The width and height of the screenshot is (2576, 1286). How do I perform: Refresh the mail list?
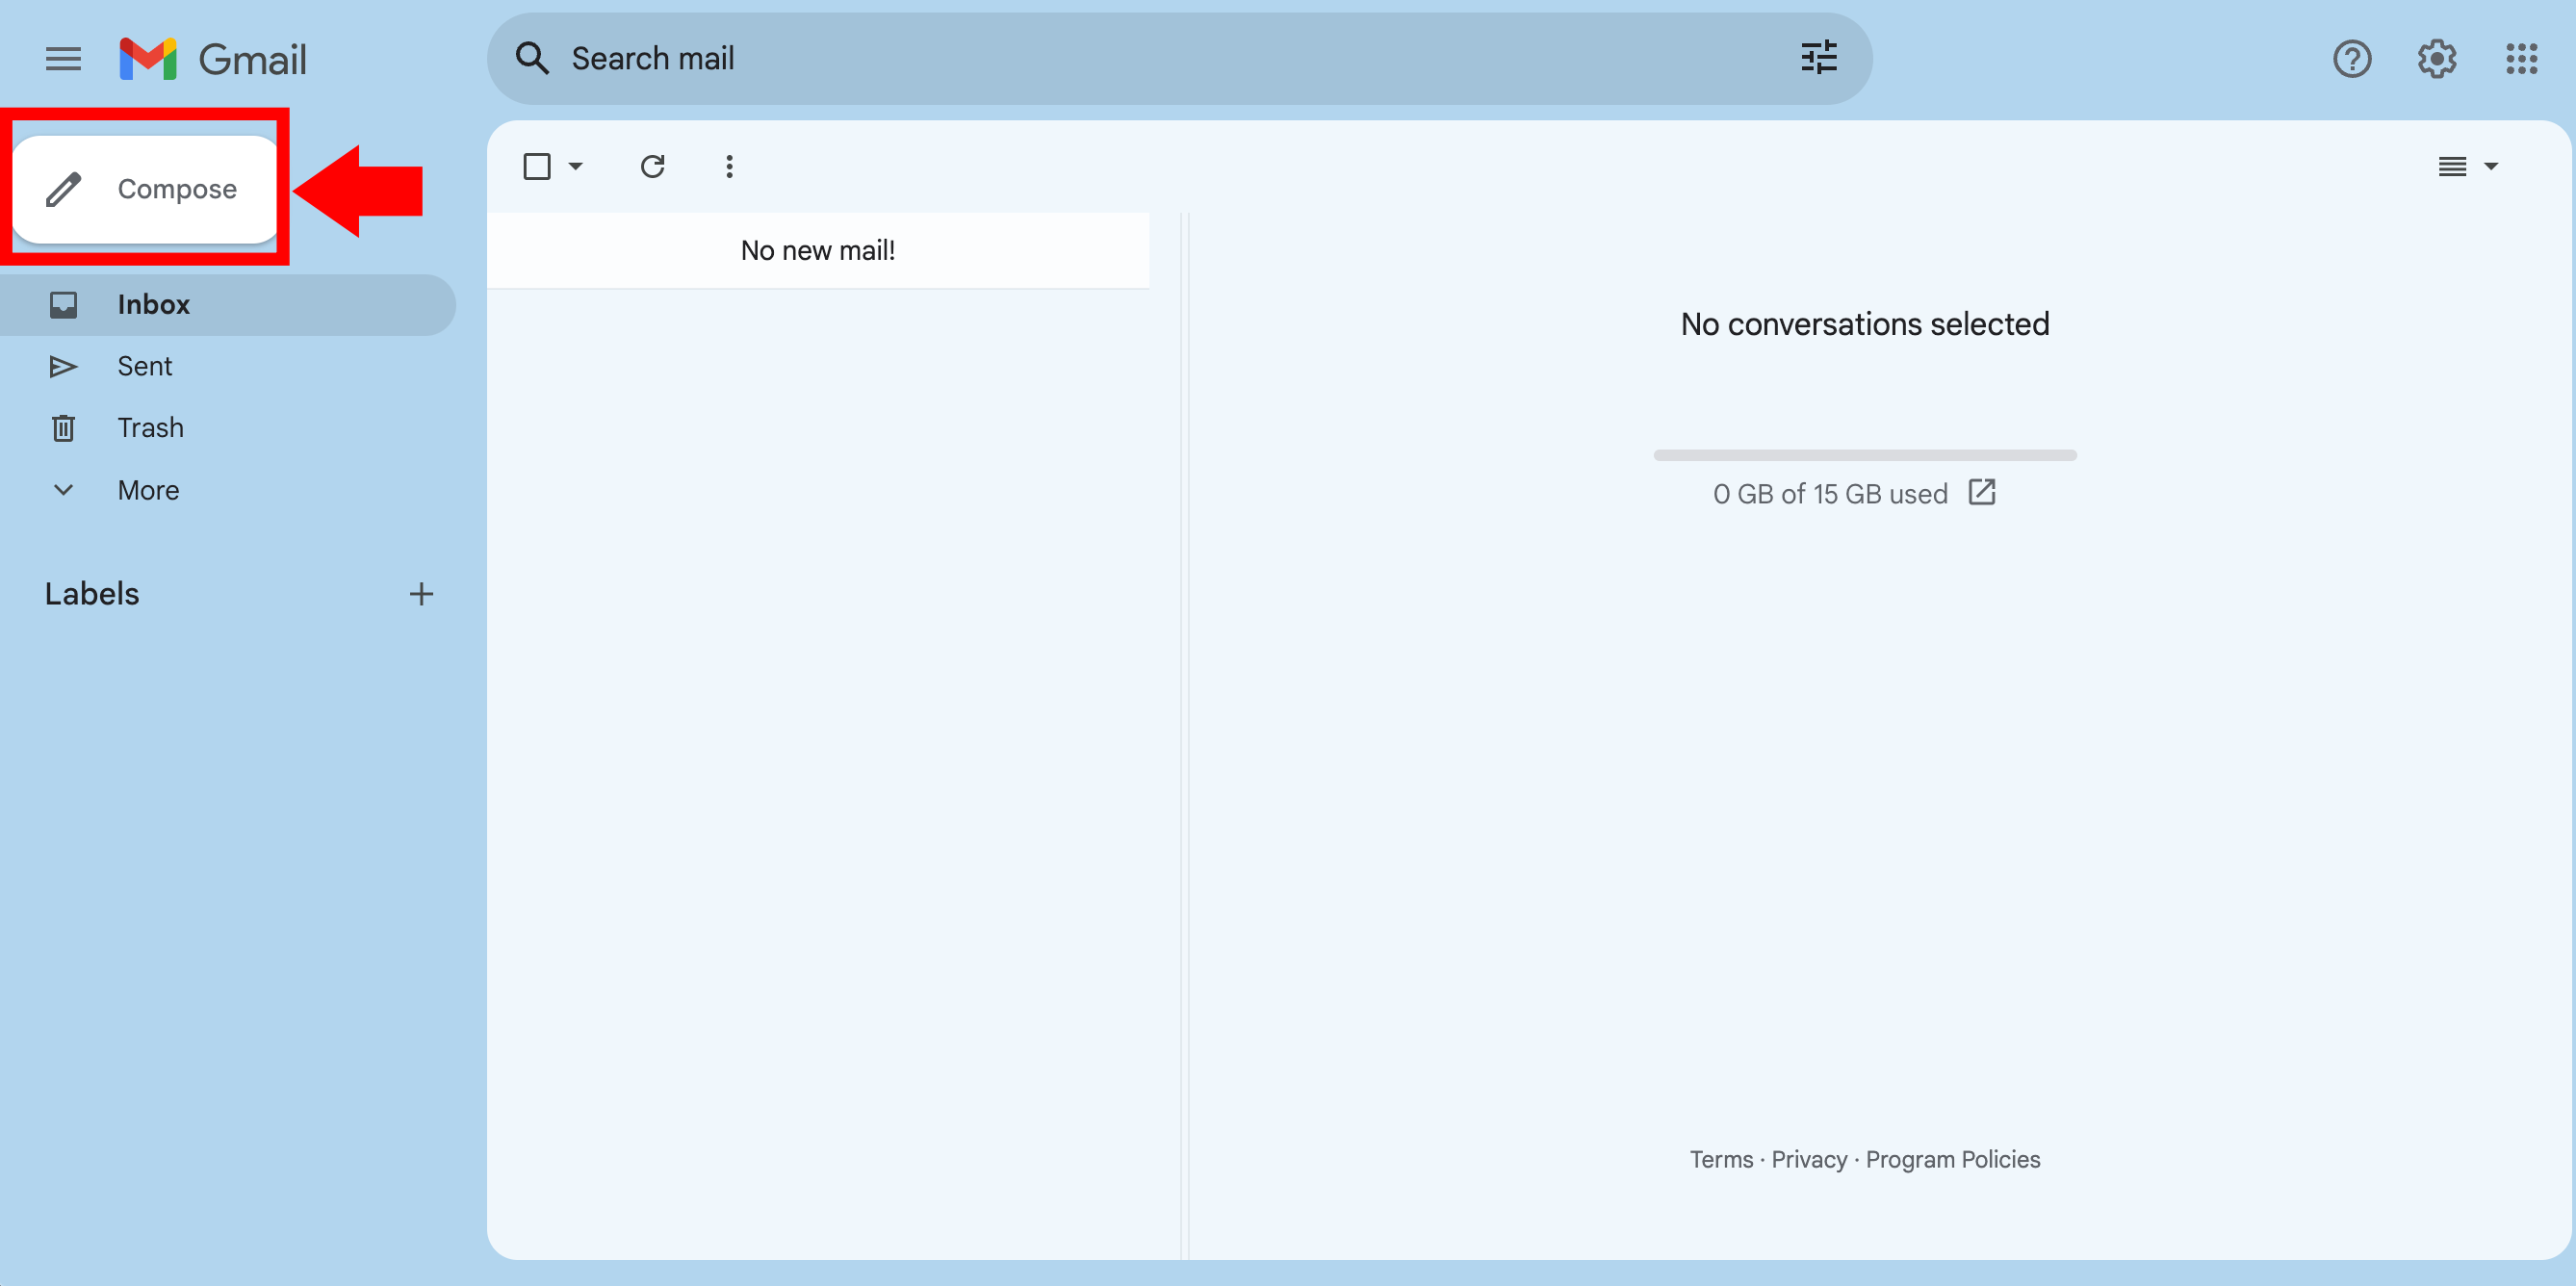coord(652,166)
